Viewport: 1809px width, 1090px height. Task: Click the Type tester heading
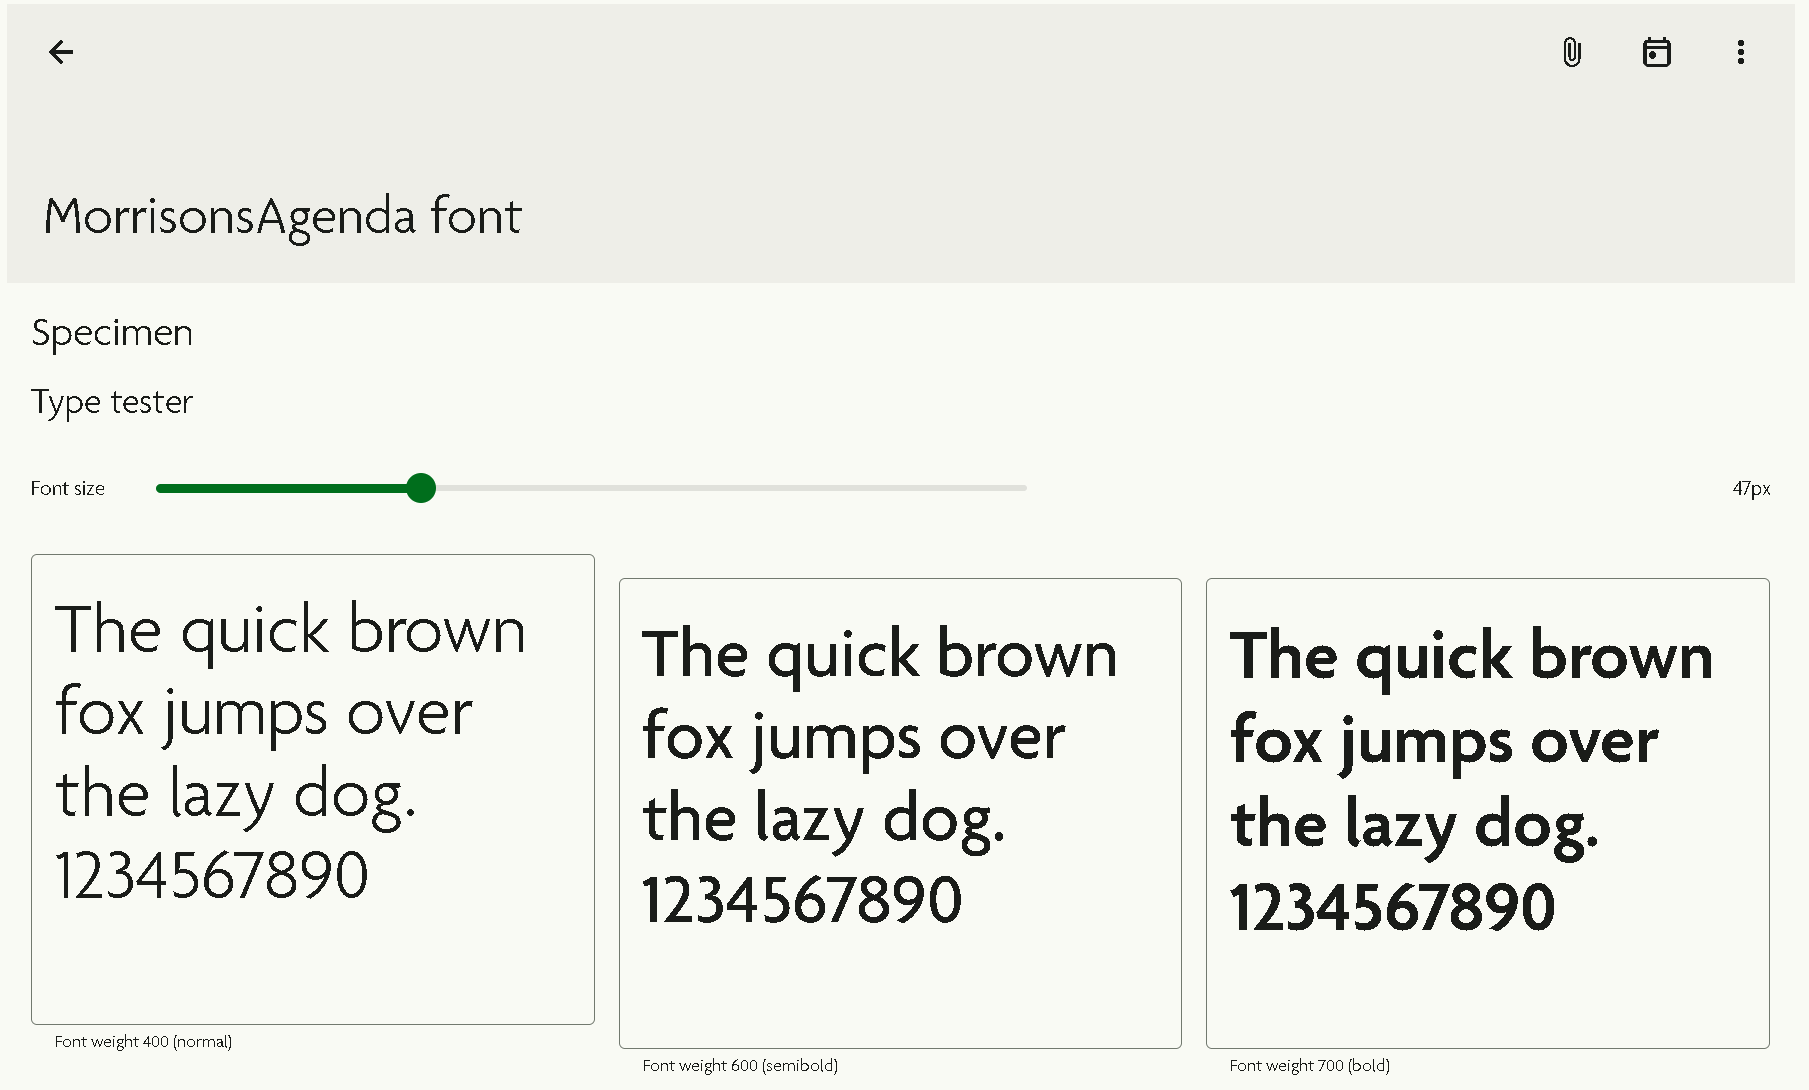112,402
